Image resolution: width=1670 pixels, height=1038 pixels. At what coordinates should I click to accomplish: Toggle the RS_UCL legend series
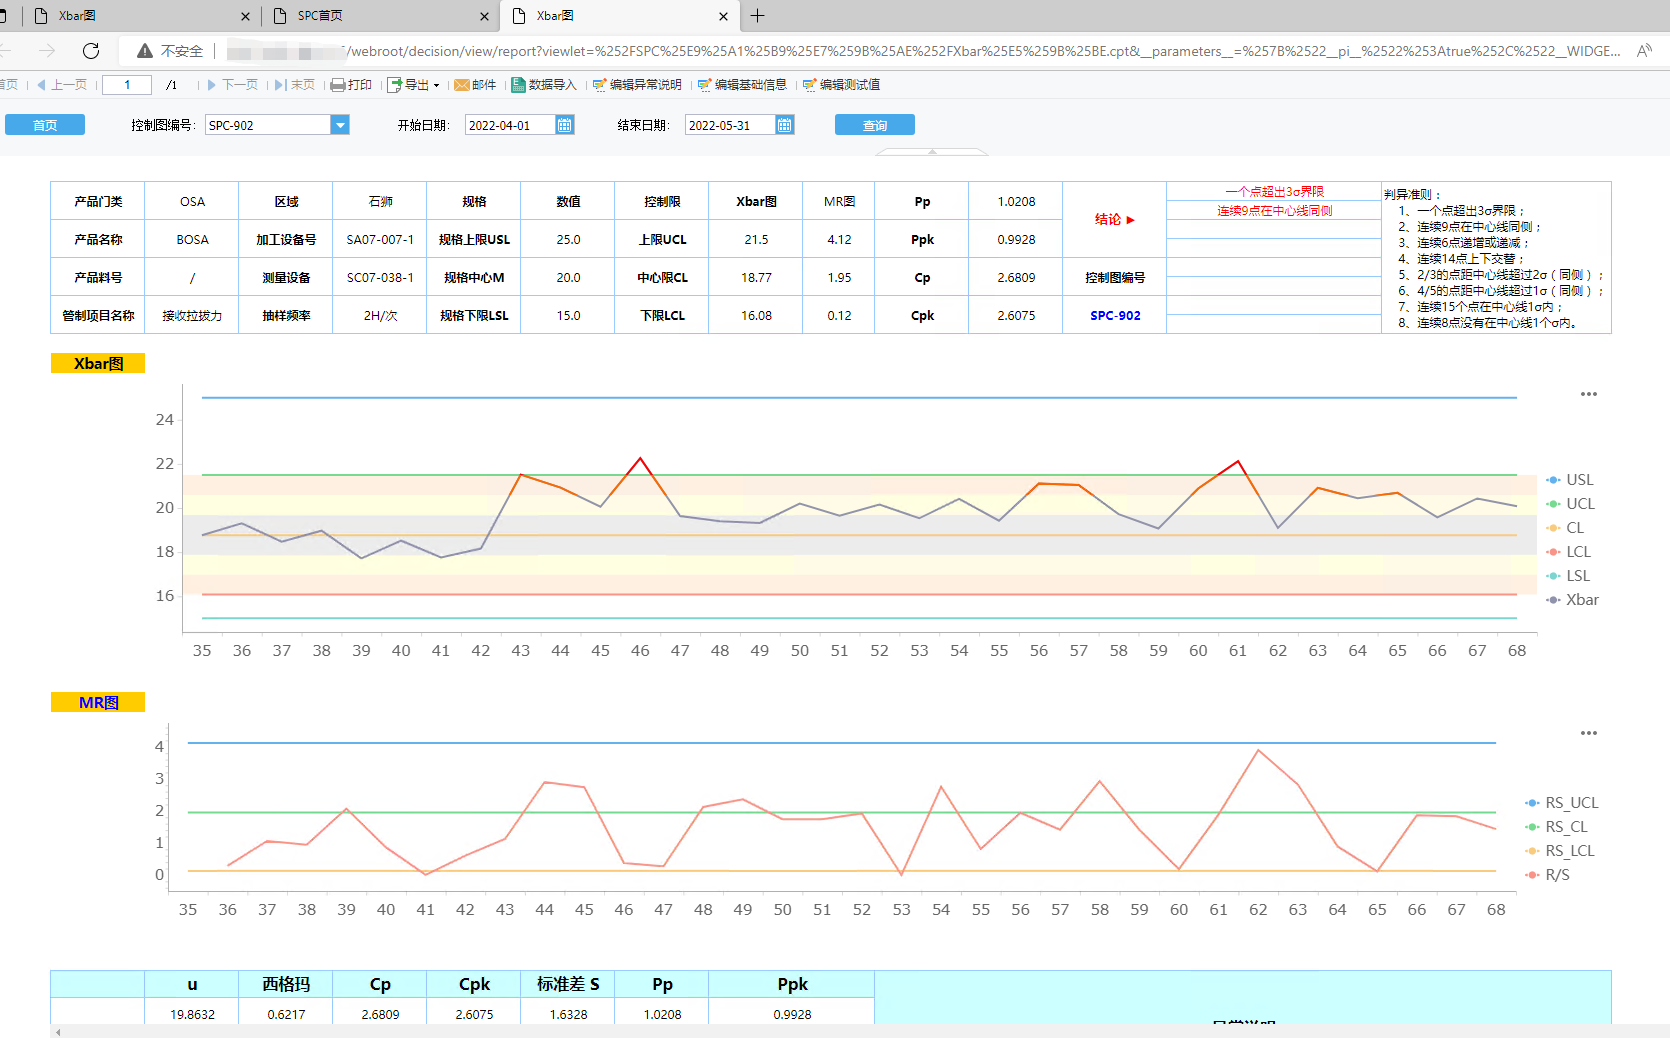(x=1562, y=803)
